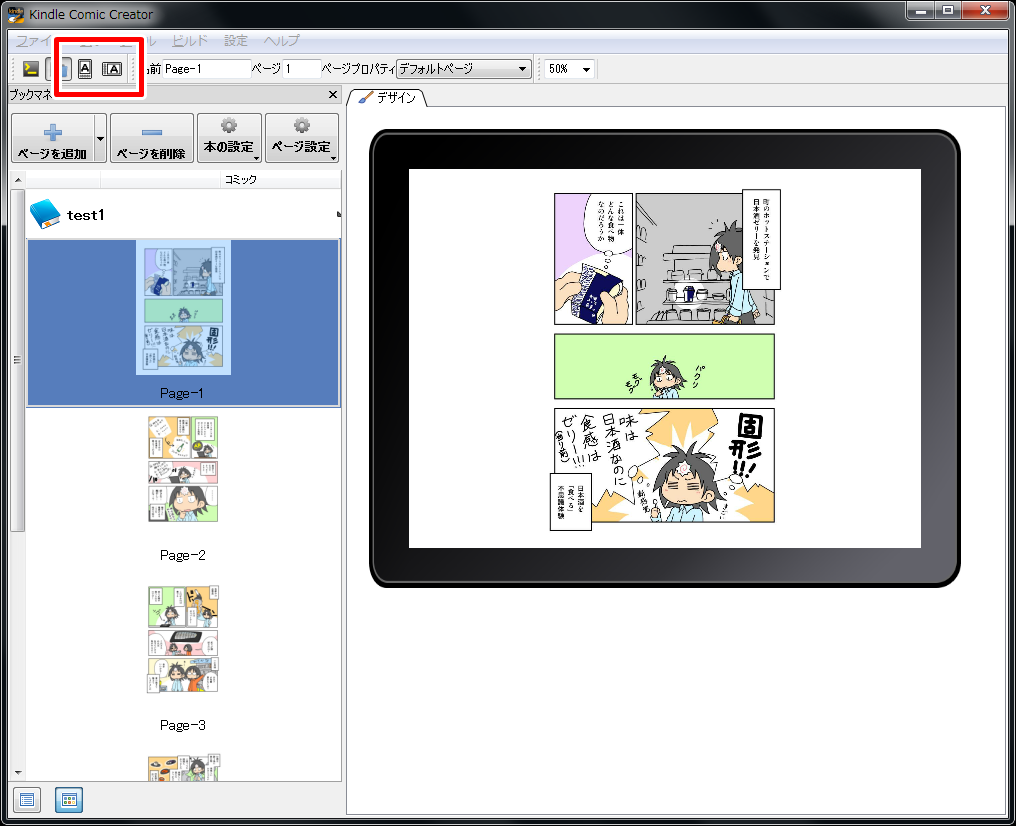Open the 本の設定 menu button
The image size is (1016, 826).
[x=229, y=138]
